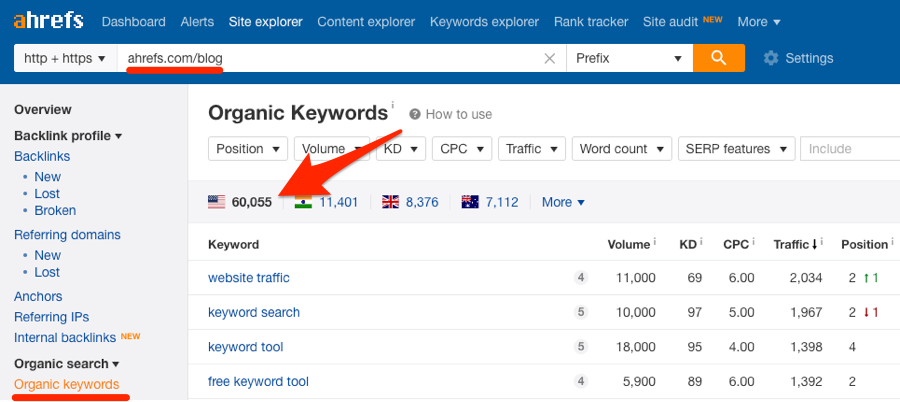Click the Ahrefs logo
The height and width of the screenshot is (402, 900).
(x=49, y=21)
